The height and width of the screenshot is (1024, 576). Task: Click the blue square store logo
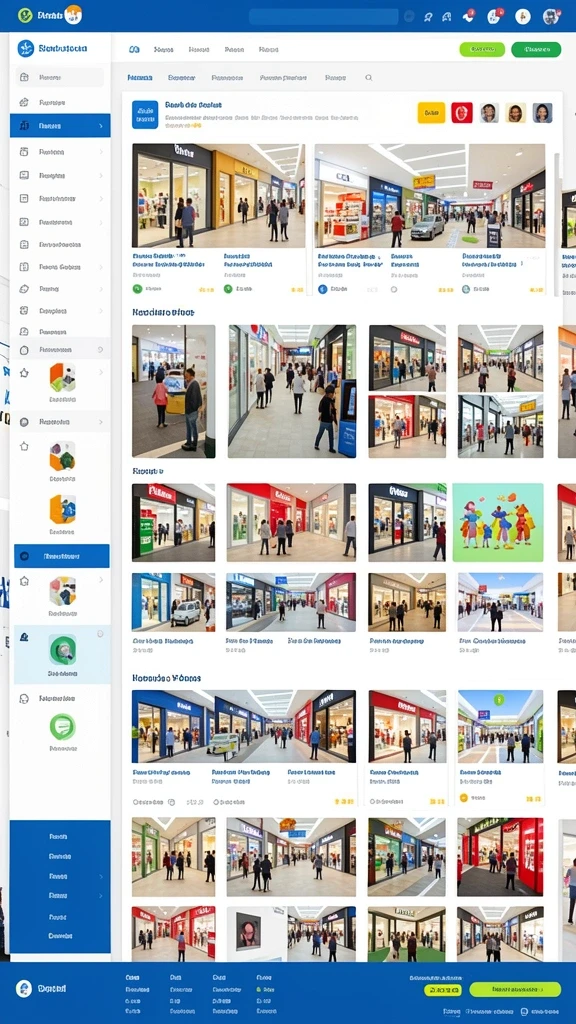pos(145,114)
